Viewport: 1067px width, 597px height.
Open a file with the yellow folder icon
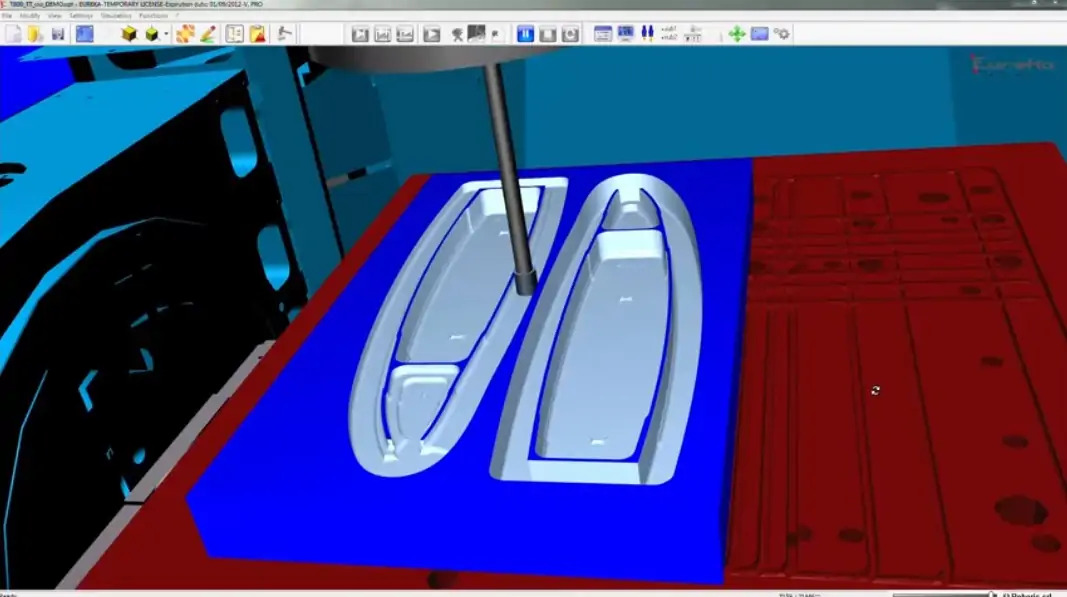tap(35, 33)
